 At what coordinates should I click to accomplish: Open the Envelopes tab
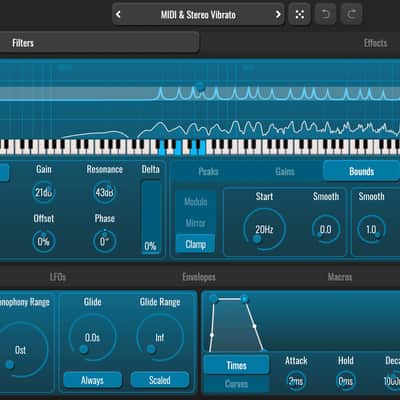pyautogui.click(x=199, y=277)
